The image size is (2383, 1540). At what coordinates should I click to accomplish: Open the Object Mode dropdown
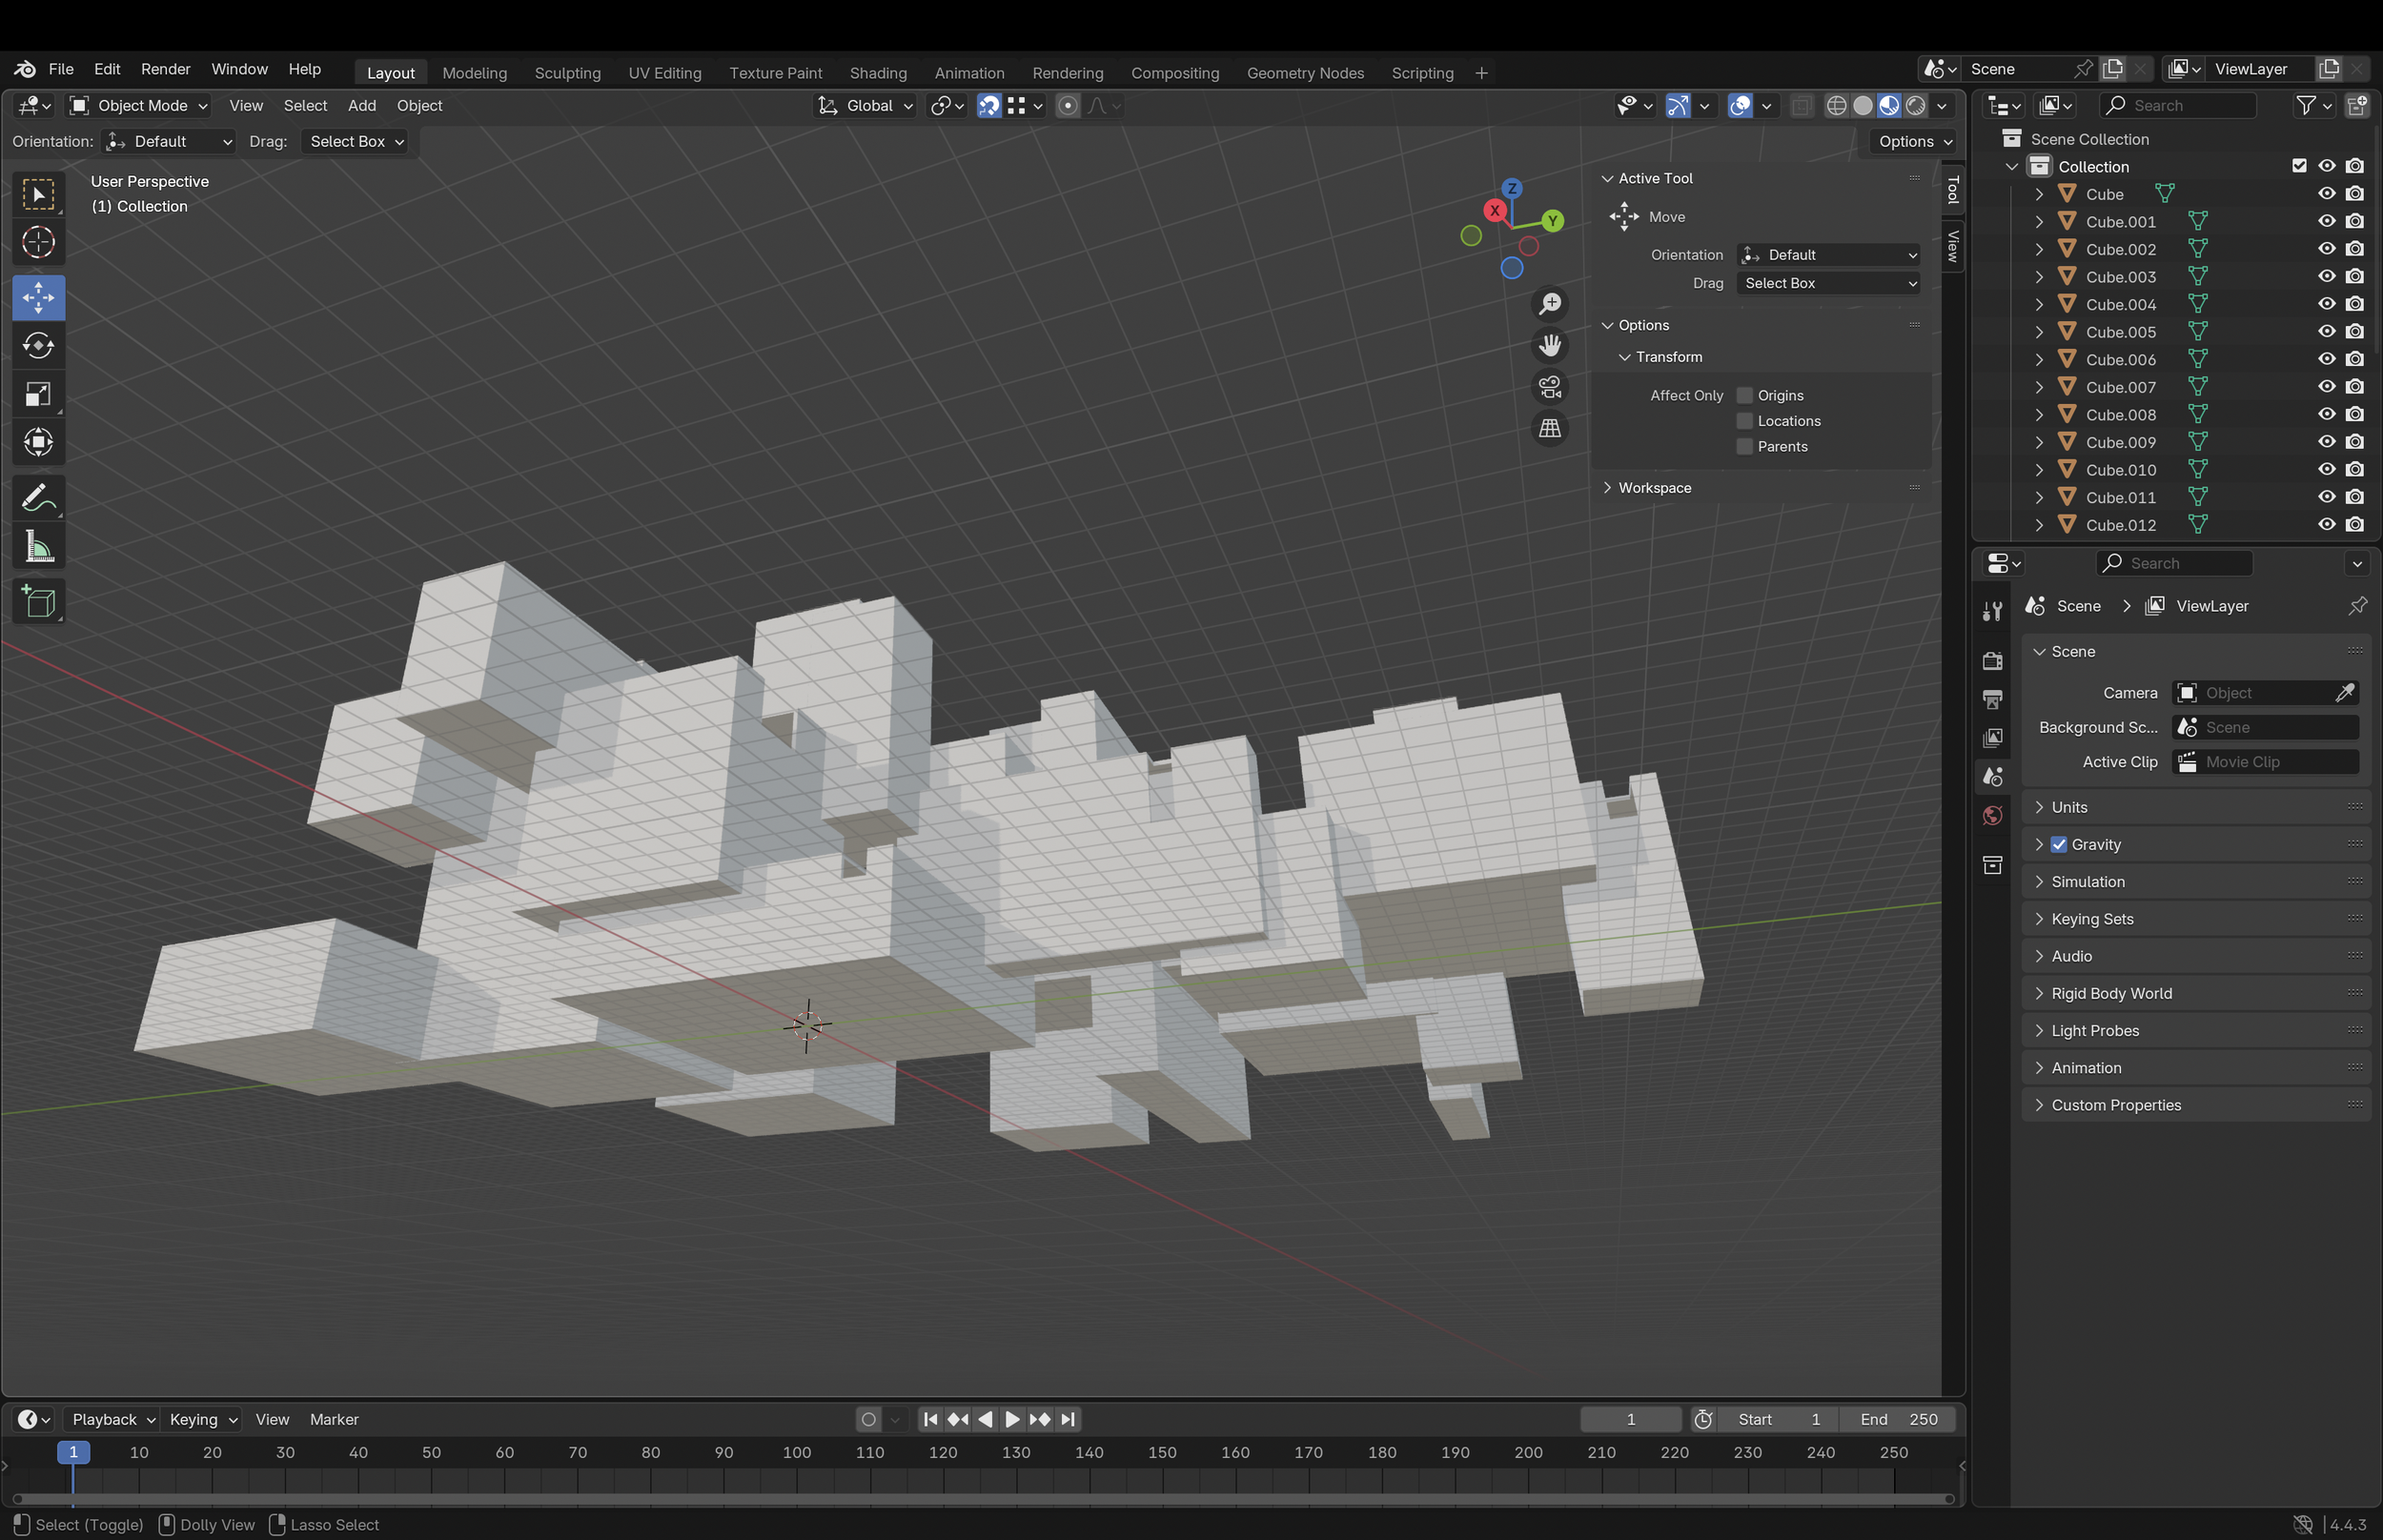pyautogui.click(x=138, y=106)
